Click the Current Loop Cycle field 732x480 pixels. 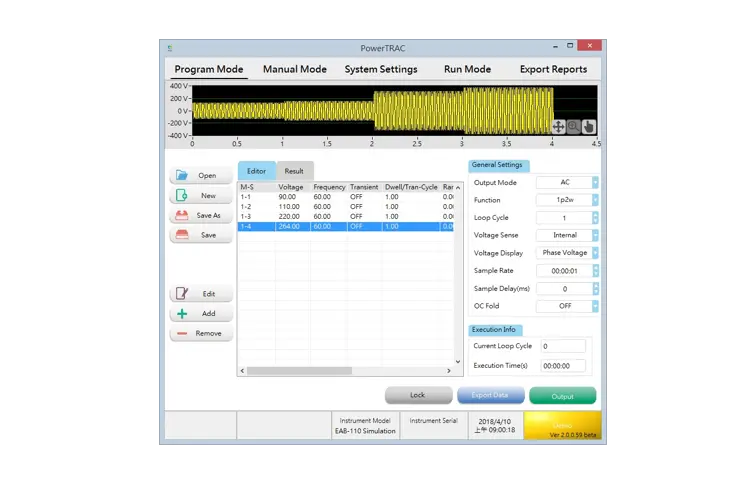(563, 346)
